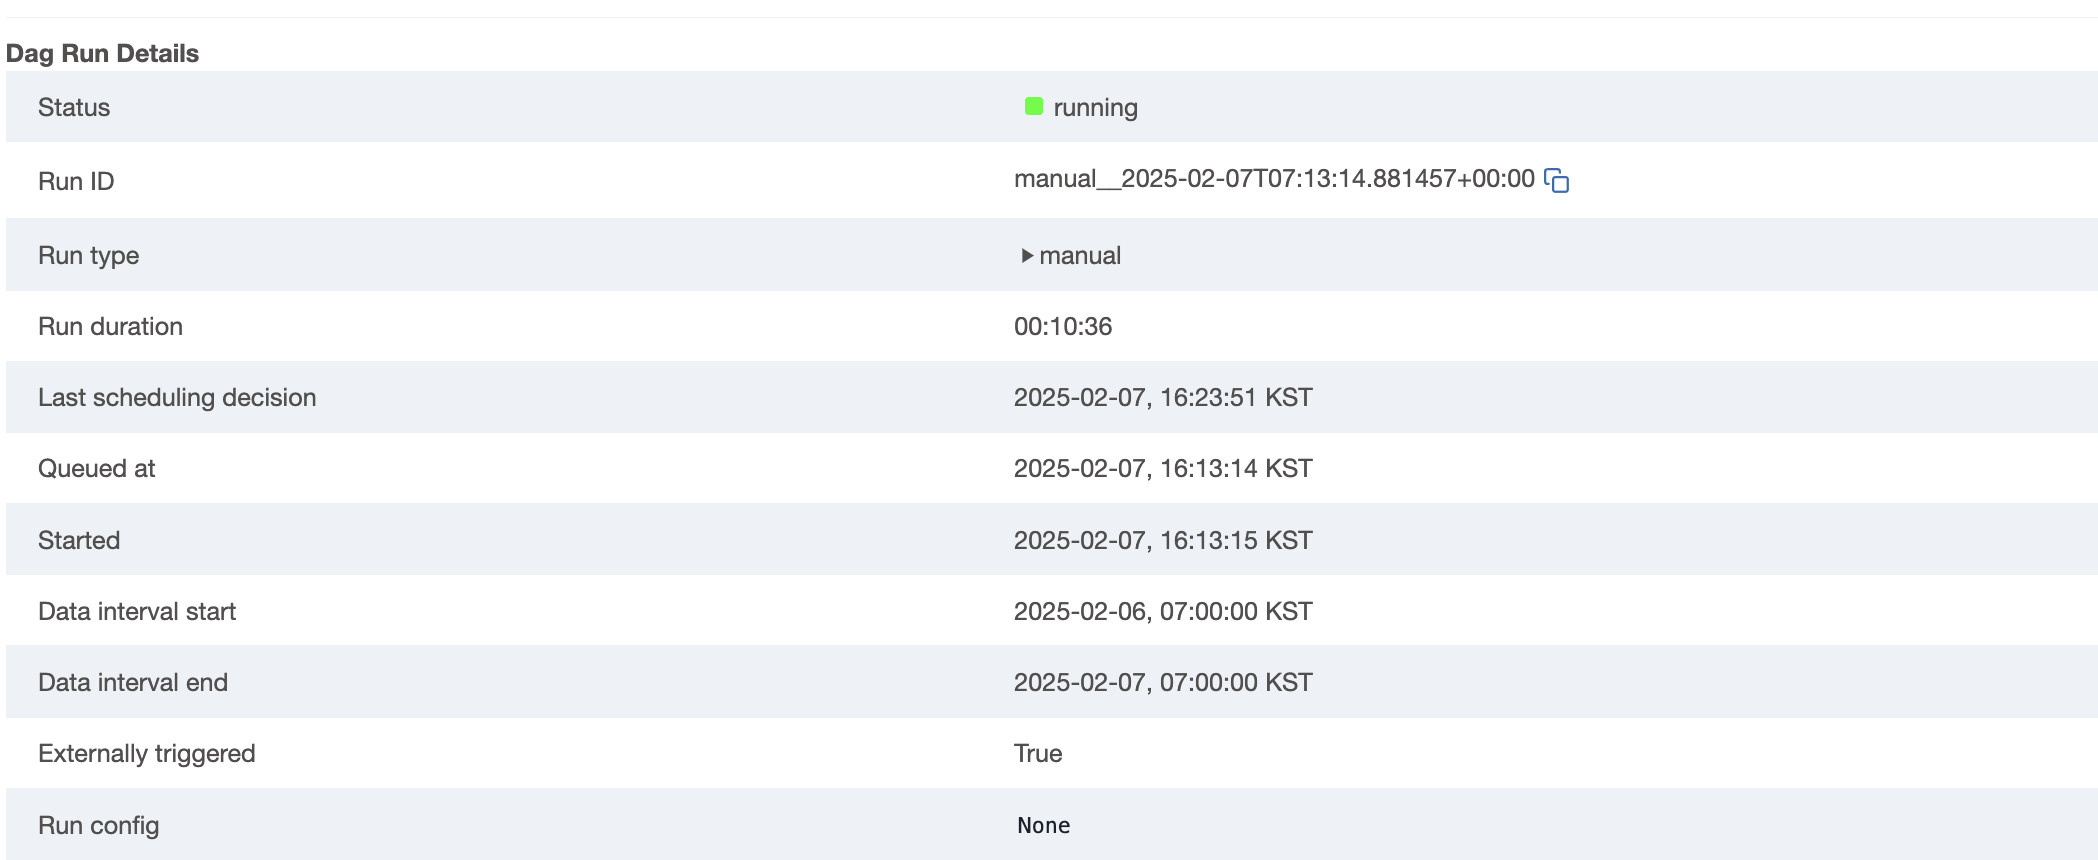Select the Run ID value text

[1273, 179]
